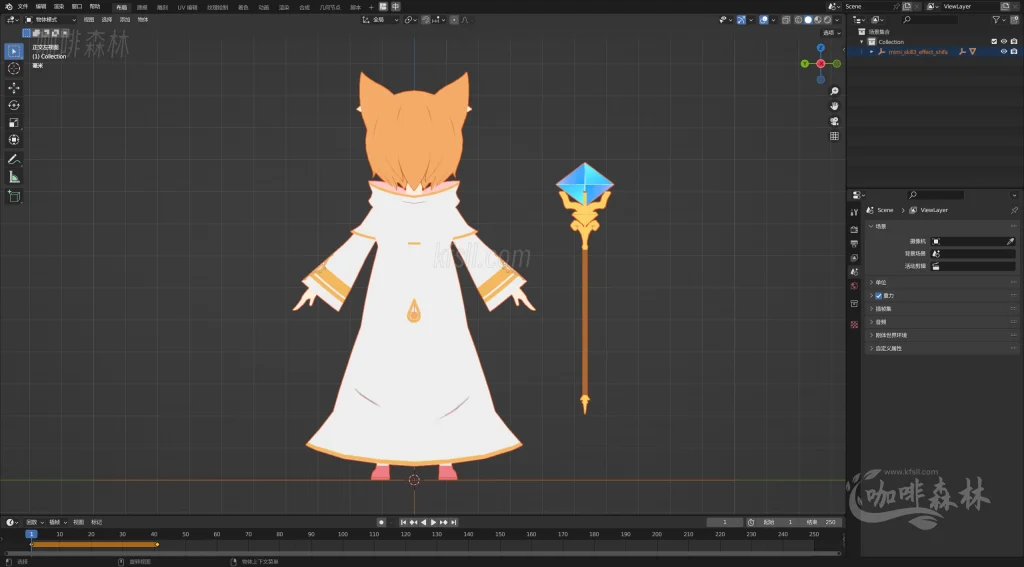Select the Select Box tool
The height and width of the screenshot is (567, 1024).
pyautogui.click(x=14, y=51)
